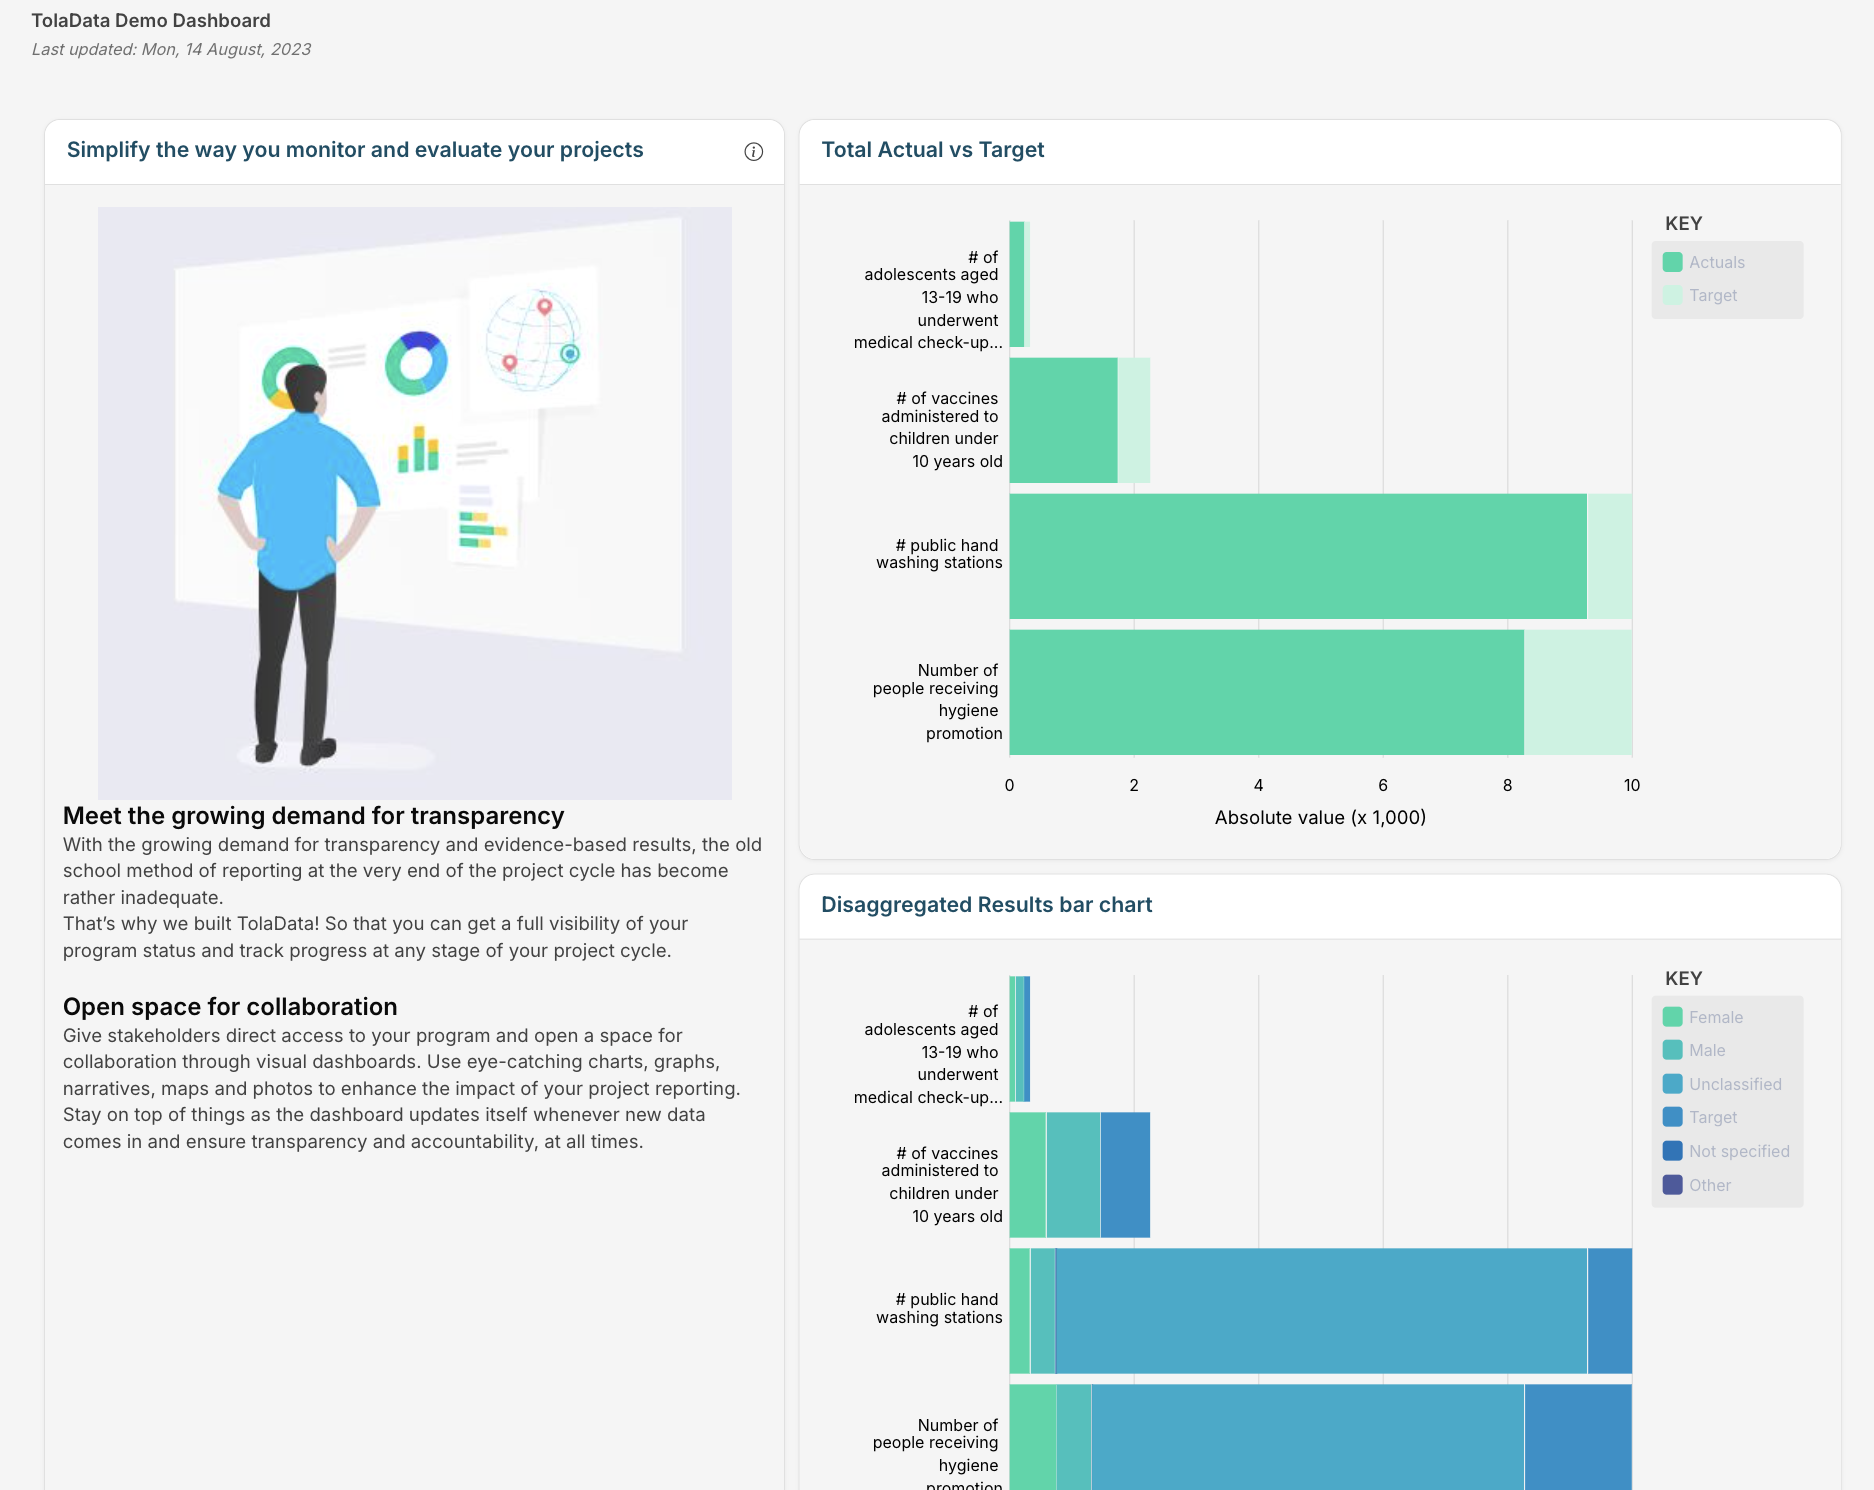This screenshot has width=1874, height=1490.
Task: Toggle Unclassified series in Disaggregated key
Action: click(1723, 1084)
